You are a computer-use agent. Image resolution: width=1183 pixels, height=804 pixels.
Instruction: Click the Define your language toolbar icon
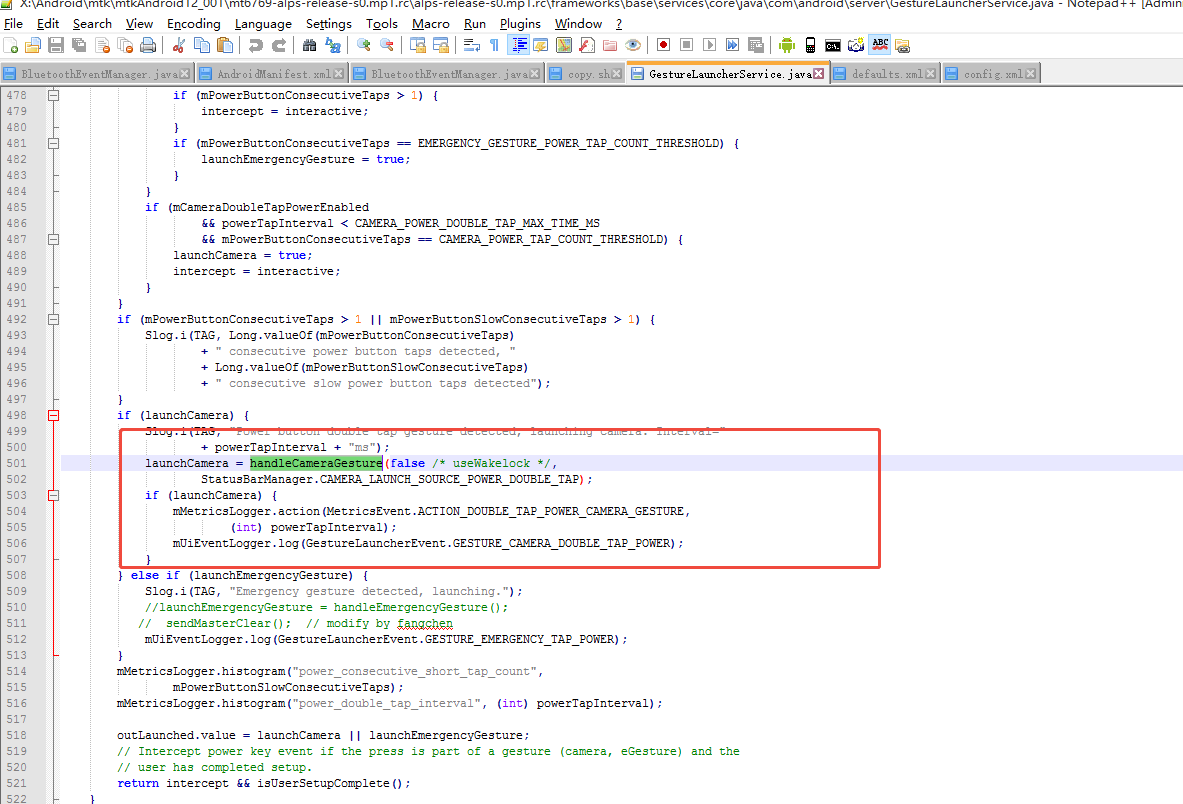[540, 46]
